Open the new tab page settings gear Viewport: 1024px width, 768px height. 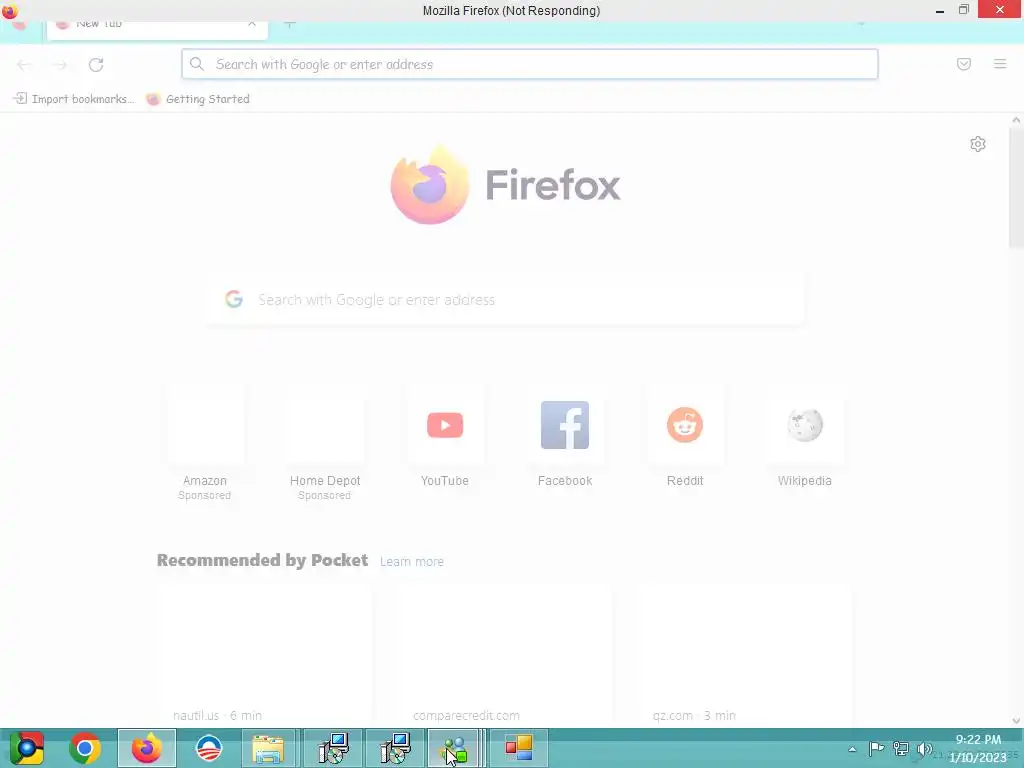click(978, 144)
